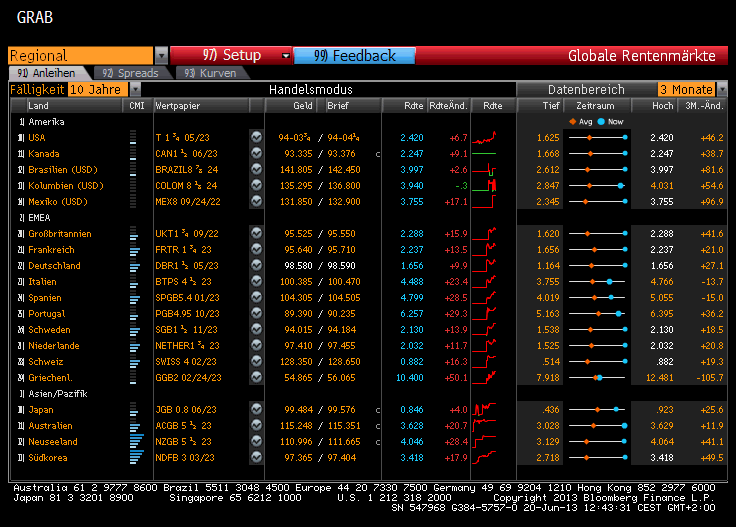
Task: Click the chart icon in Schweiz row
Action: coord(256,361)
